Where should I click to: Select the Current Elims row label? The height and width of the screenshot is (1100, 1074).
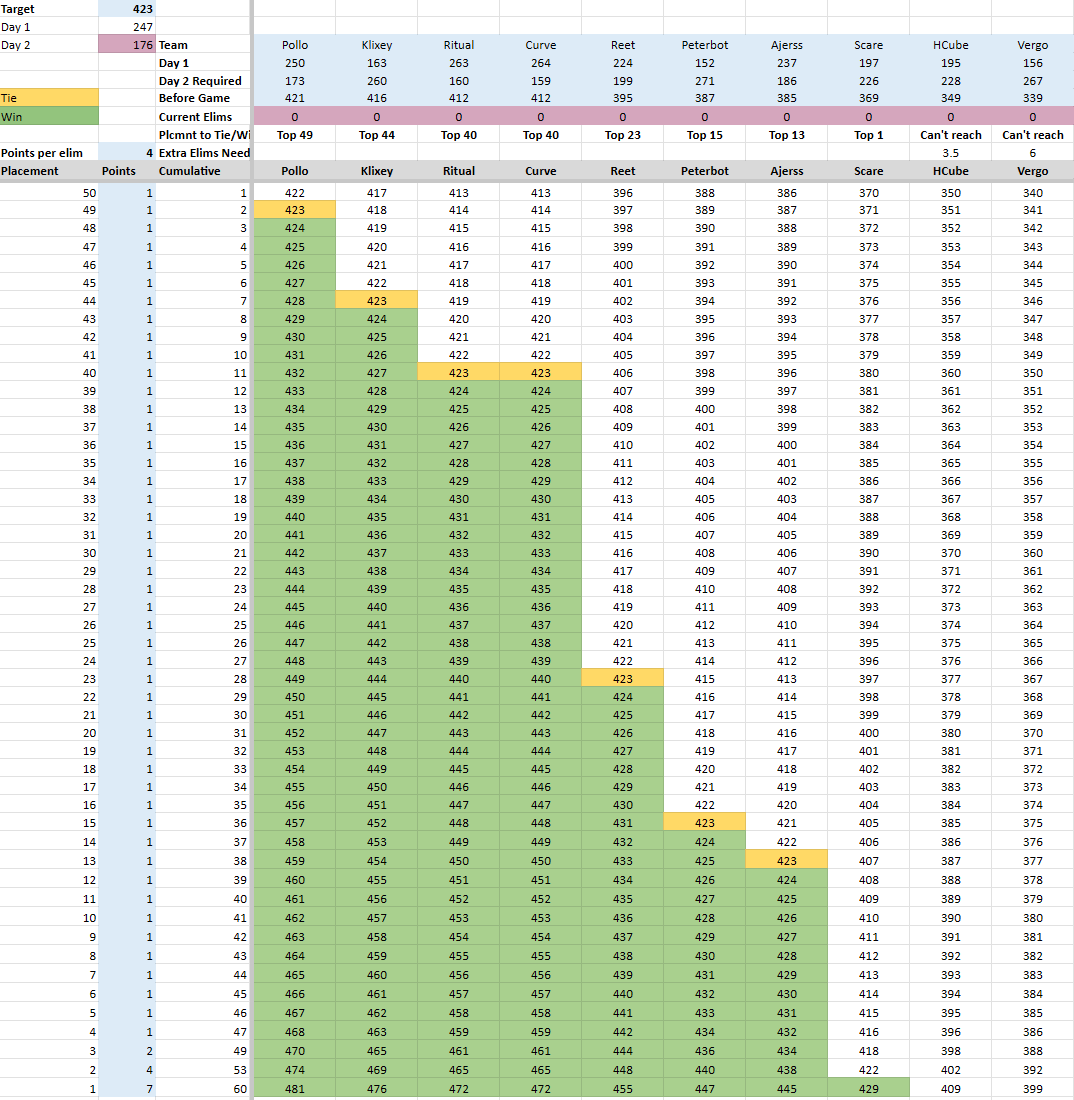(203, 116)
